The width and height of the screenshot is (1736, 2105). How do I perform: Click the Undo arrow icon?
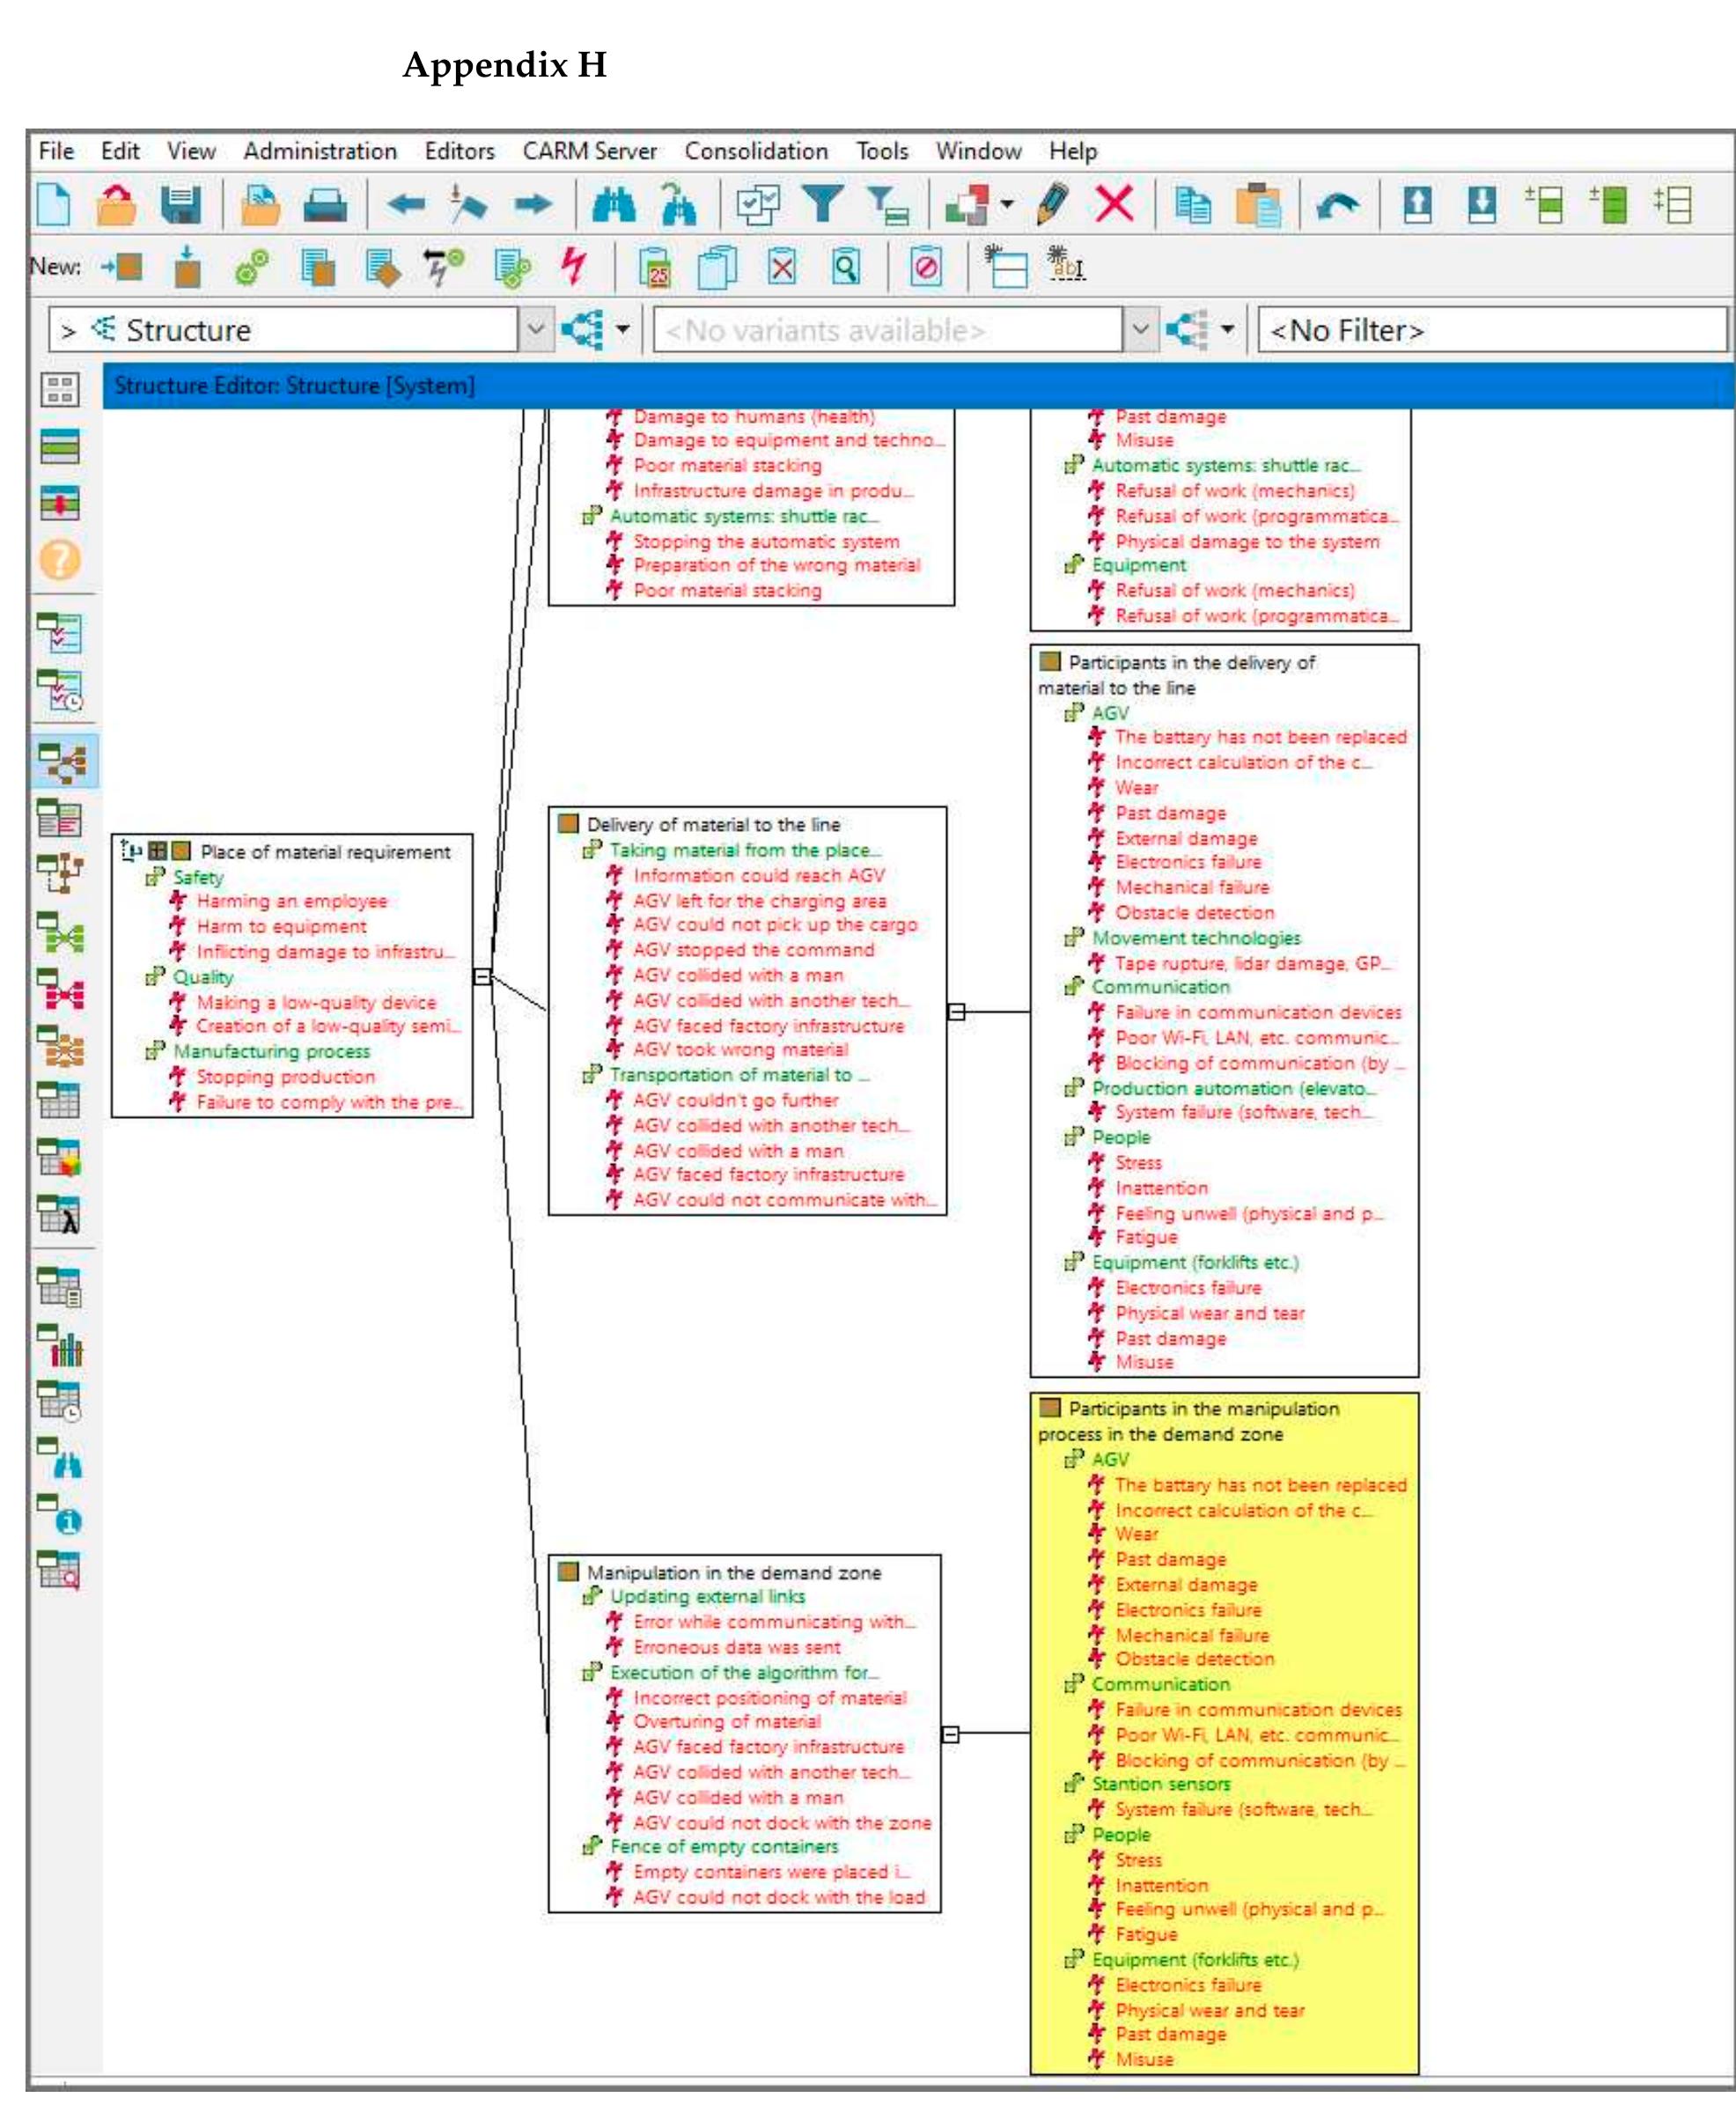point(1340,203)
